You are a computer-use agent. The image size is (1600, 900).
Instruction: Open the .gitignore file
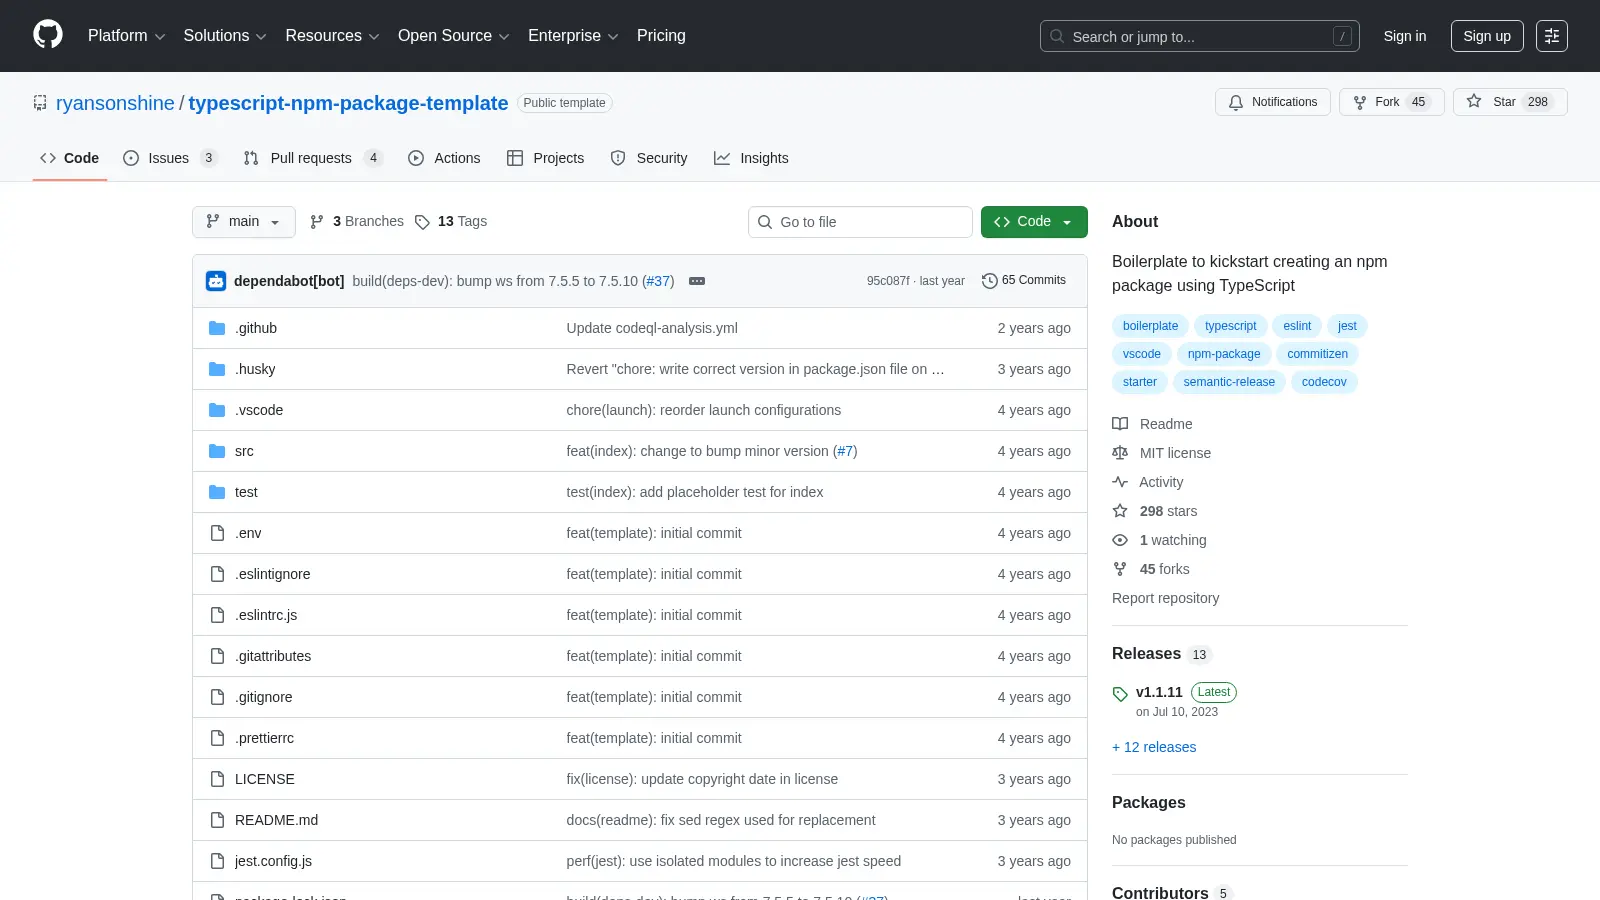click(264, 697)
